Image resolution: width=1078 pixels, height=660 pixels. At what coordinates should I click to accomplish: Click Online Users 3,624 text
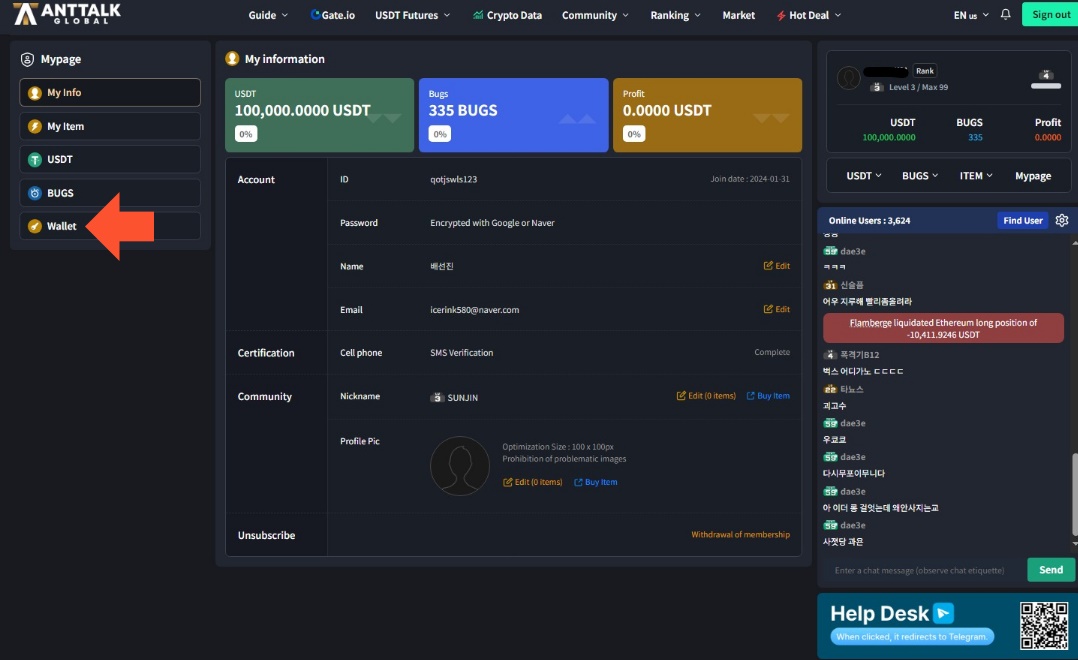click(x=869, y=221)
